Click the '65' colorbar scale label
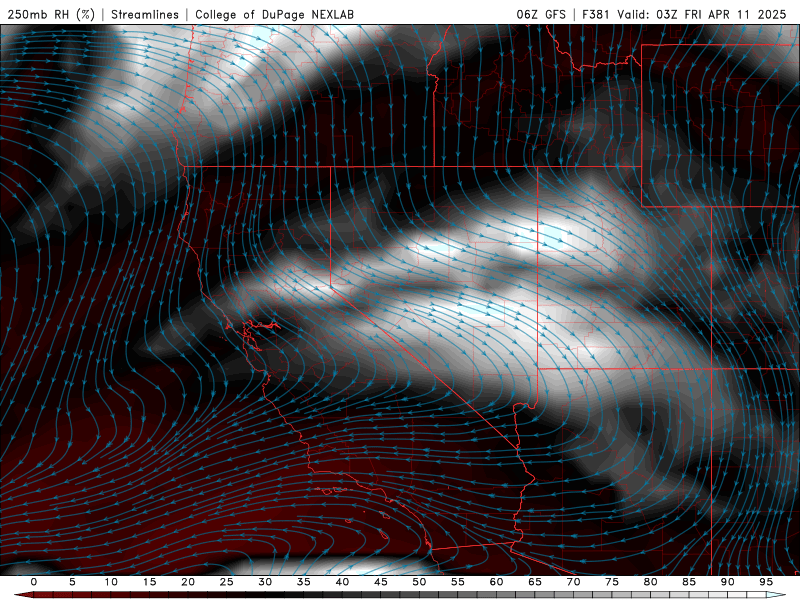 (x=535, y=582)
